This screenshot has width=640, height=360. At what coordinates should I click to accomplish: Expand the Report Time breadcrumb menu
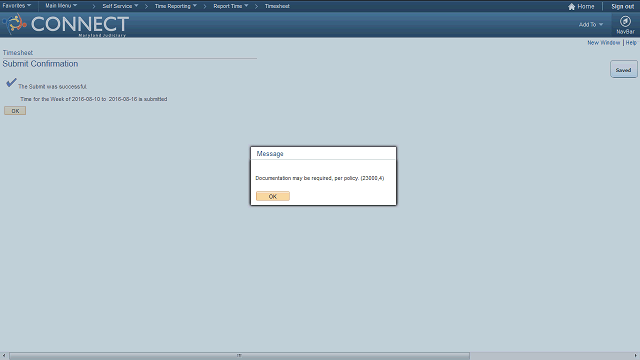tap(231, 6)
